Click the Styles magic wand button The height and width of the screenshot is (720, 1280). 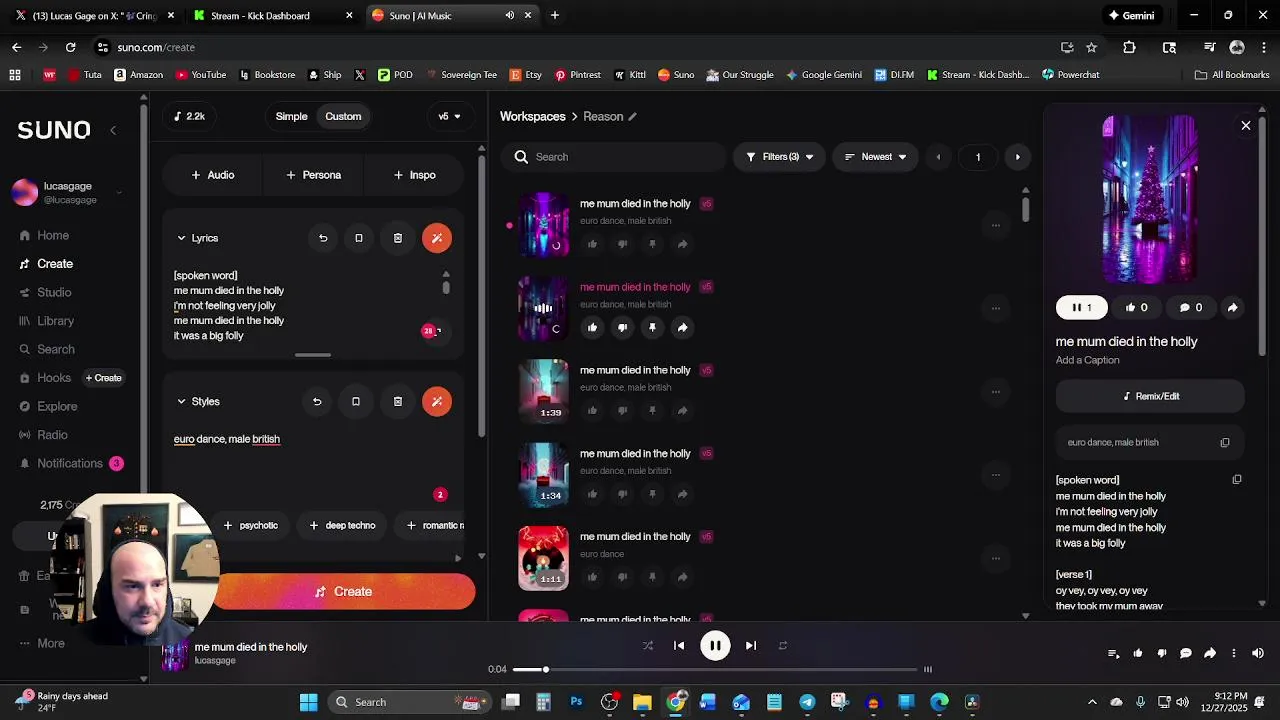click(x=437, y=401)
